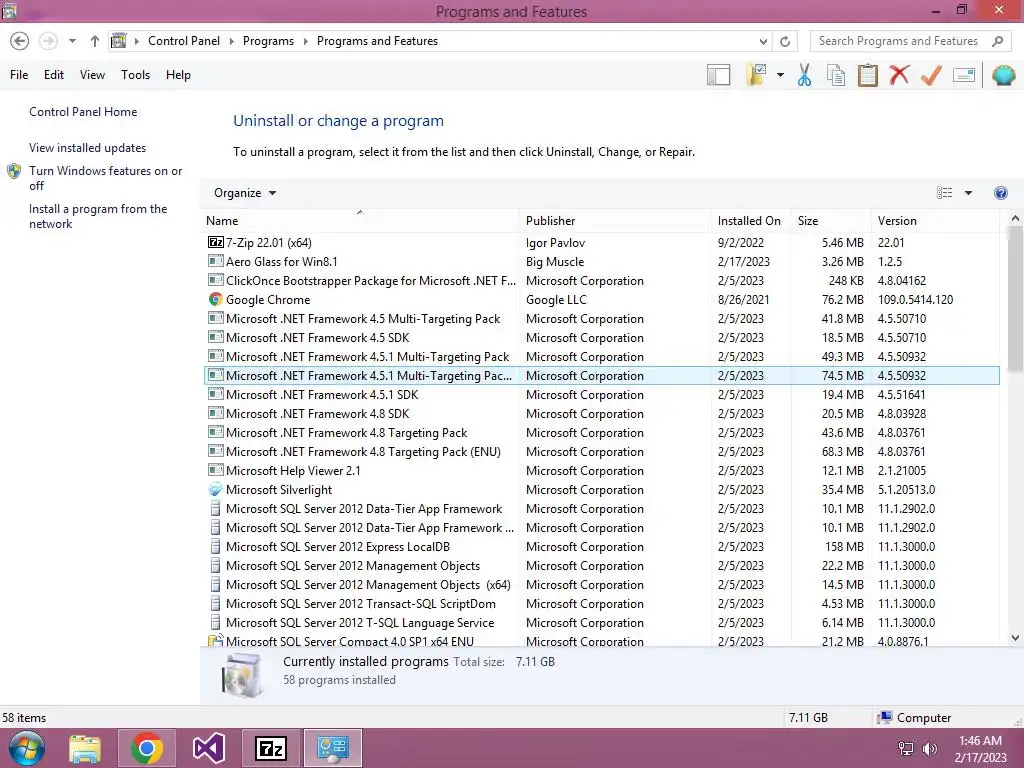Sort by the Publisher column header
1024x768 pixels.
click(615, 221)
